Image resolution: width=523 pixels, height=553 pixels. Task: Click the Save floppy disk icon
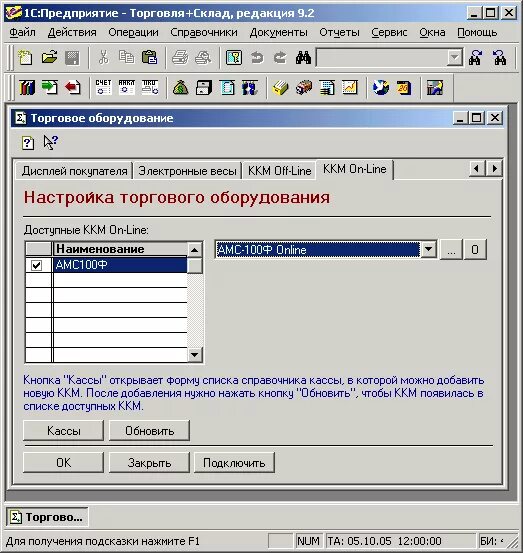pos(72,57)
